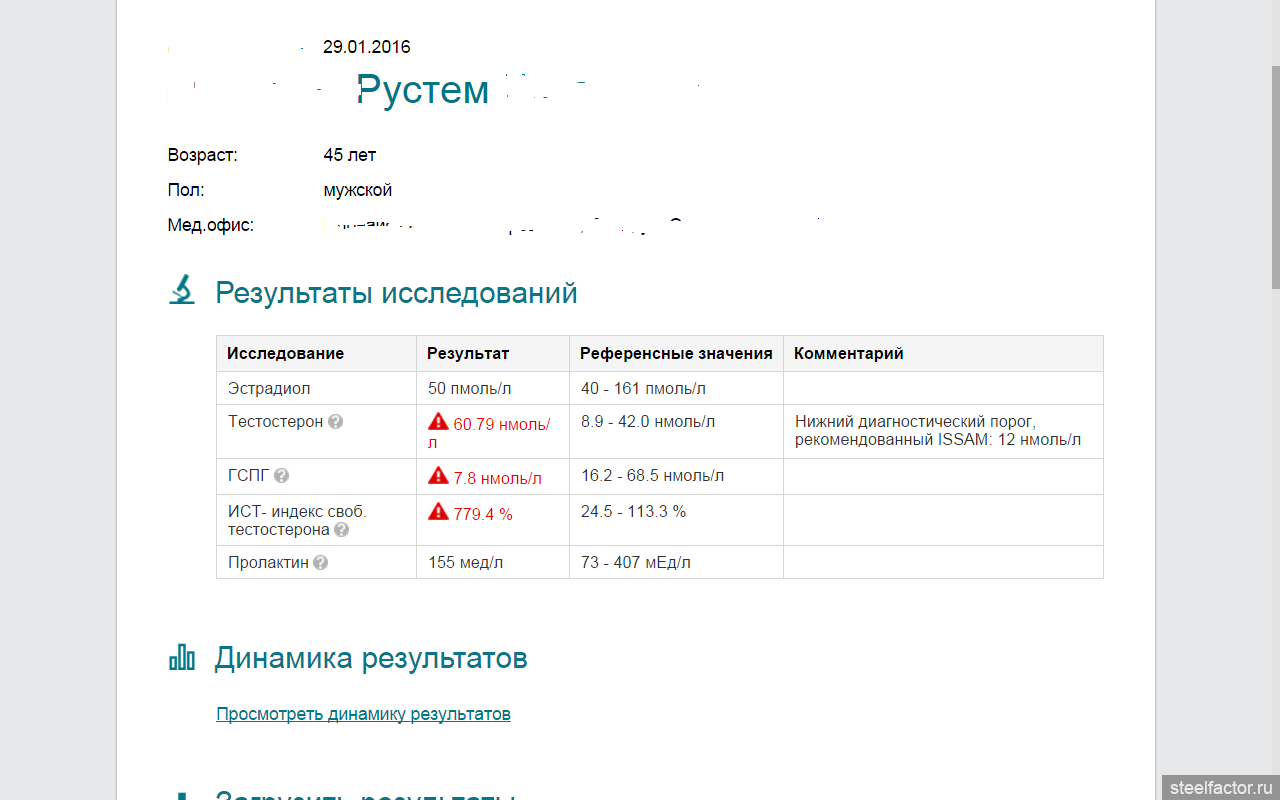Screen dimensions: 1280x800
Task: Click the help icon next to Тестостерон
Action: 336,422
